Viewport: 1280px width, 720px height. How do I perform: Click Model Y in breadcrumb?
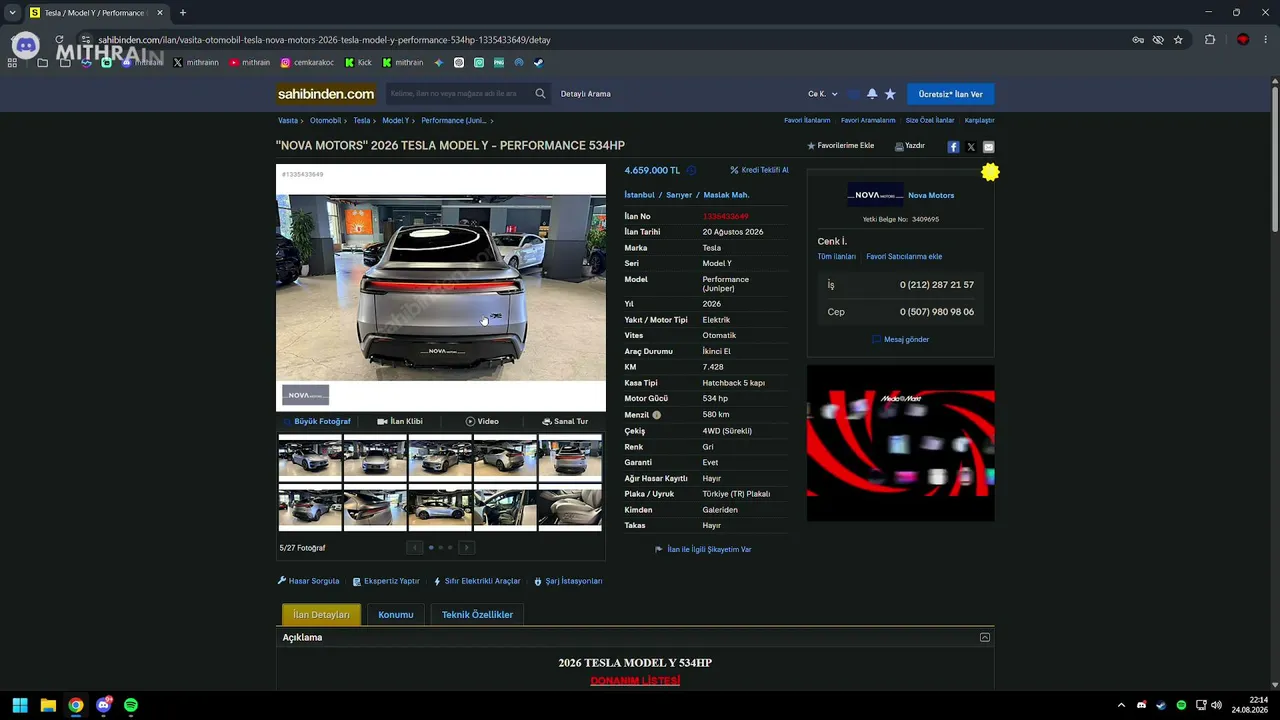coord(396,121)
